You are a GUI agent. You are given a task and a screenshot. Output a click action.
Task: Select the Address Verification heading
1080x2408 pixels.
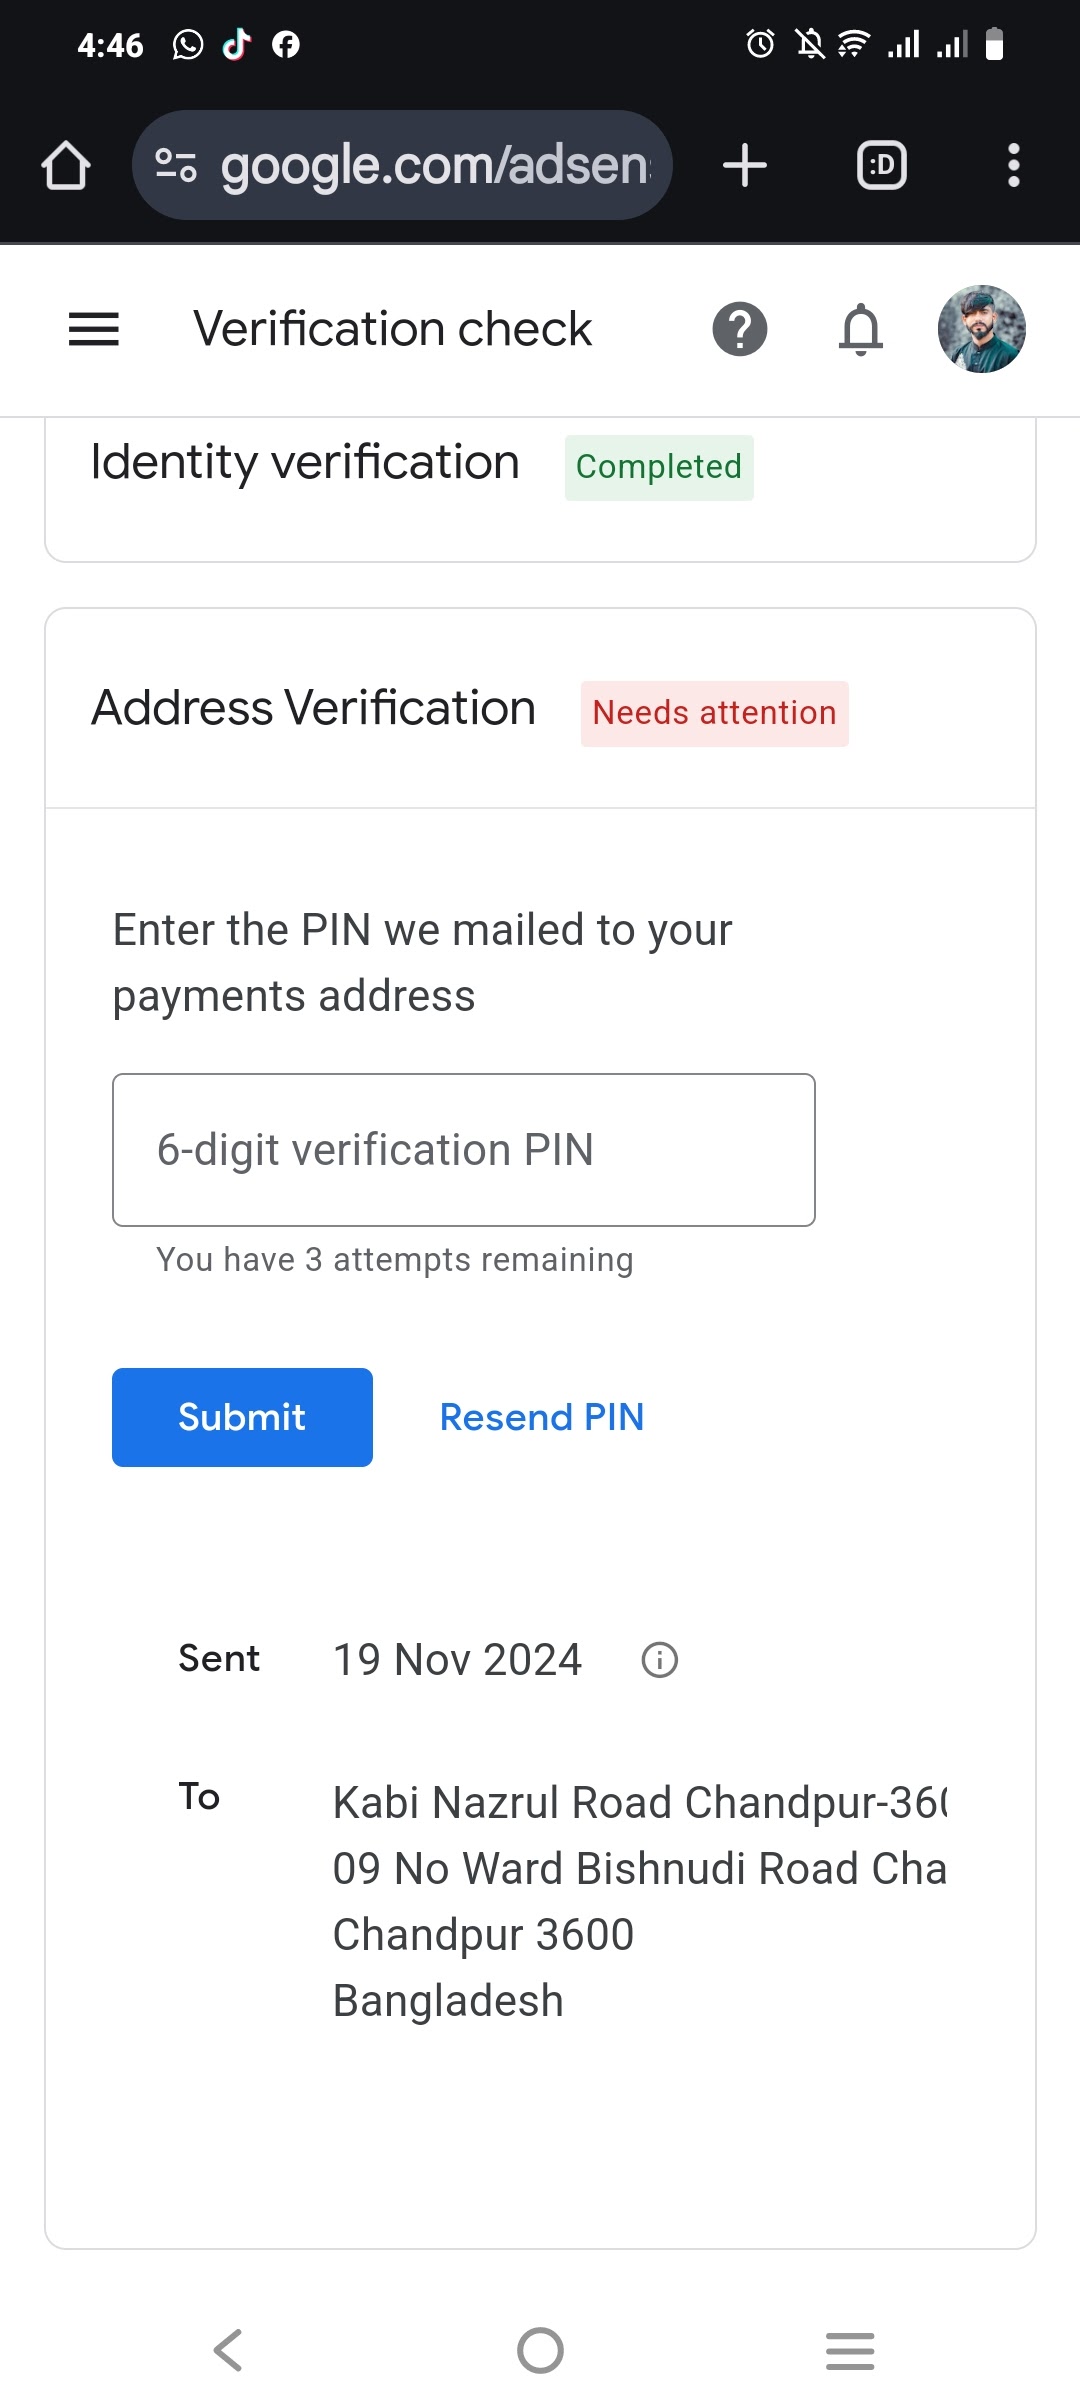click(x=313, y=708)
